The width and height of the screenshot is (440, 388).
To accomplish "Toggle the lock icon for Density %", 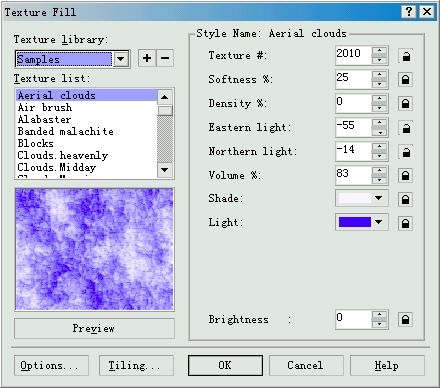I will pyautogui.click(x=405, y=104).
